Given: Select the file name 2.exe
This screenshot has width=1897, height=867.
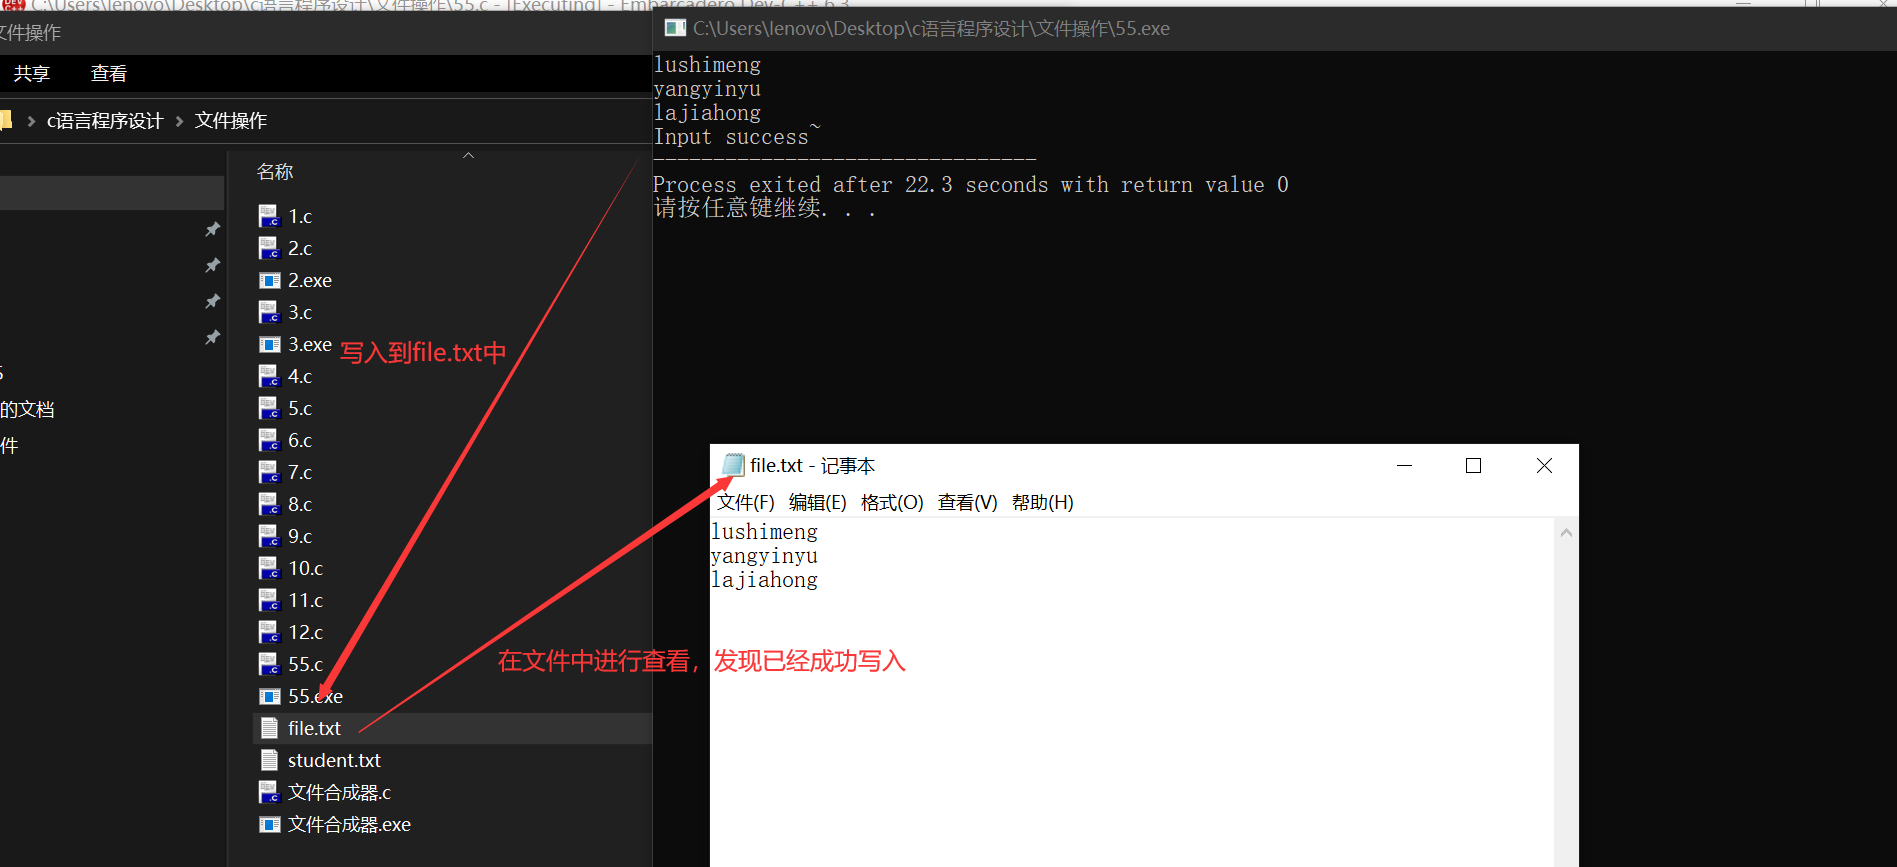Looking at the screenshot, I should [x=310, y=280].
